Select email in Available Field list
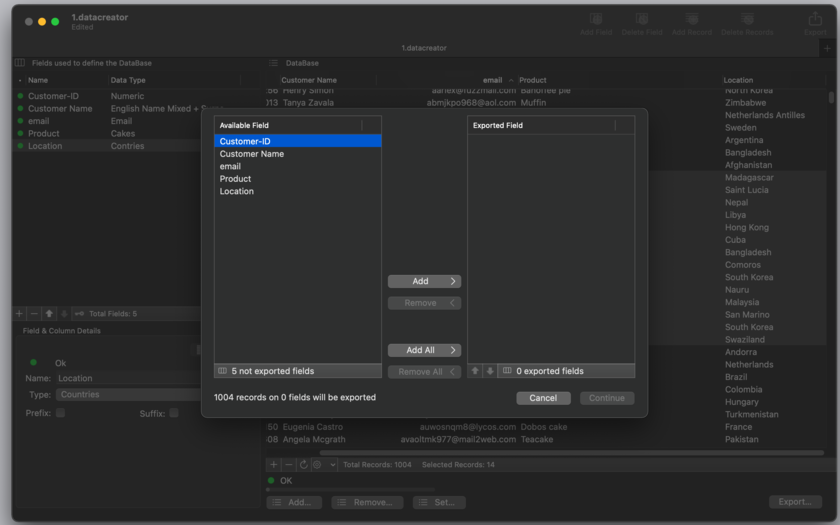The width and height of the screenshot is (840, 525). [x=298, y=166]
